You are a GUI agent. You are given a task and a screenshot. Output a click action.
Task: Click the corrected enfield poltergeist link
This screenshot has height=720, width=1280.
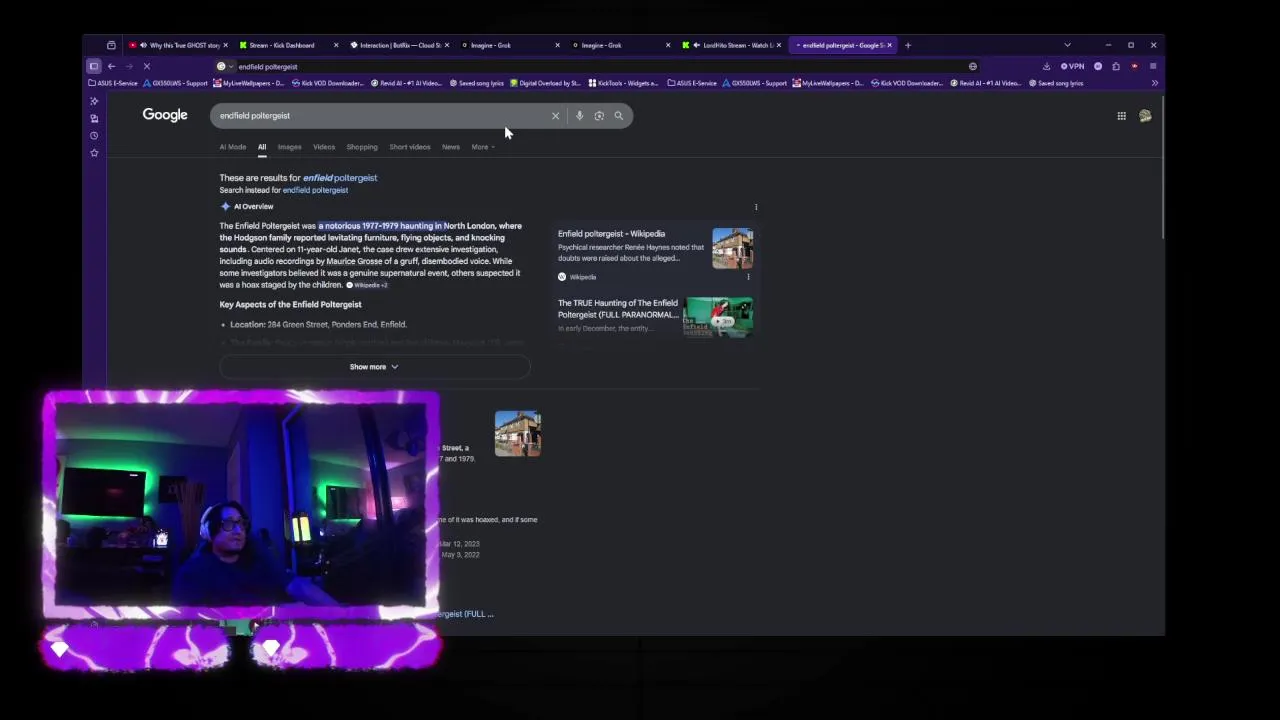tap(340, 178)
